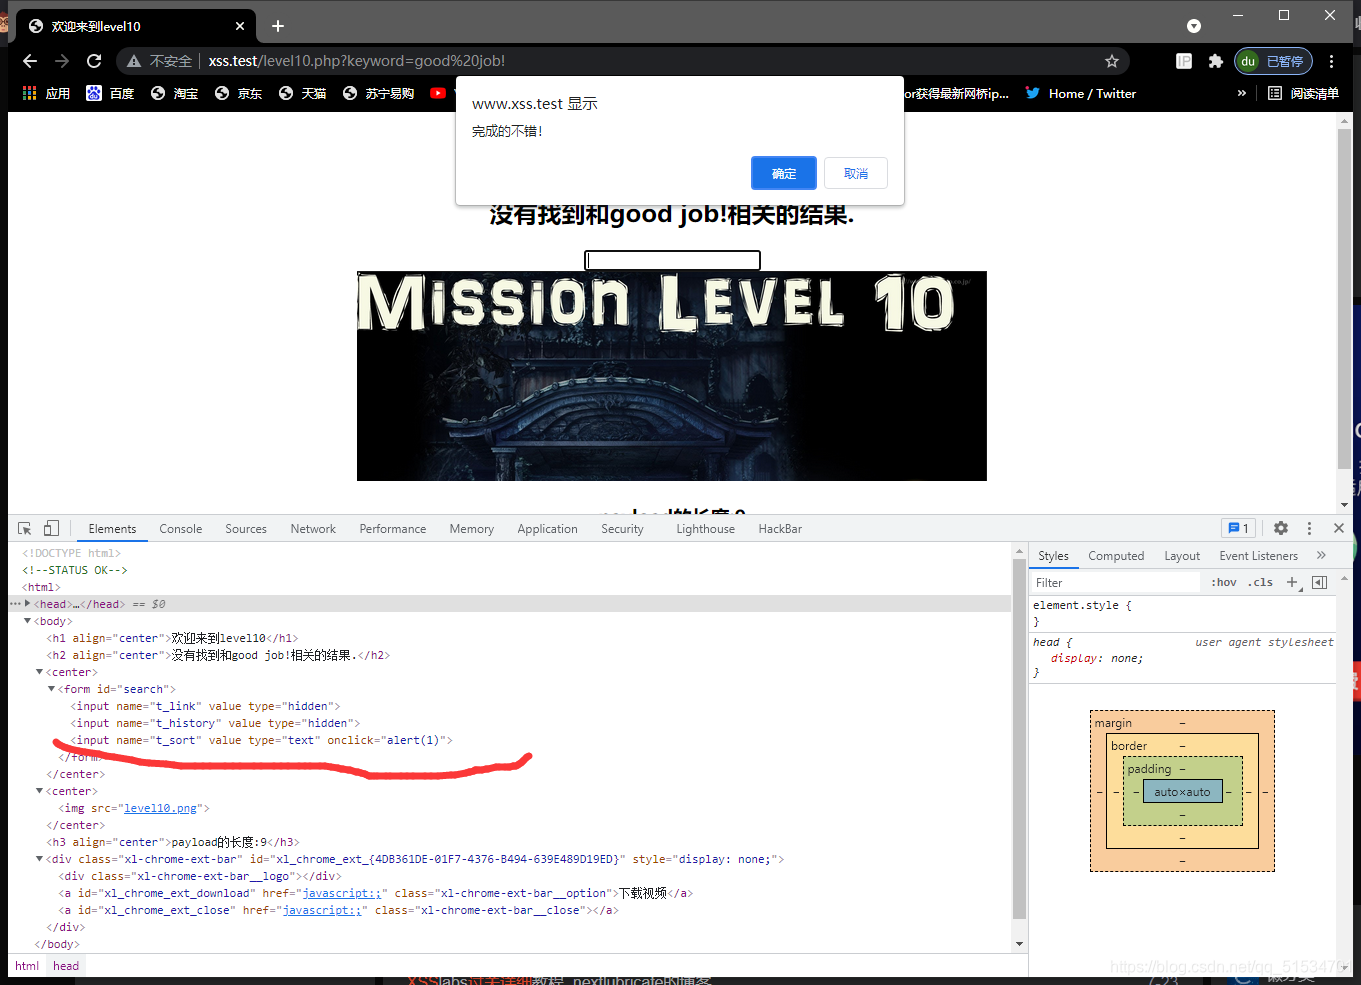Open the tab search dropdown arrow
This screenshot has width=1361, height=985.
click(x=1194, y=26)
